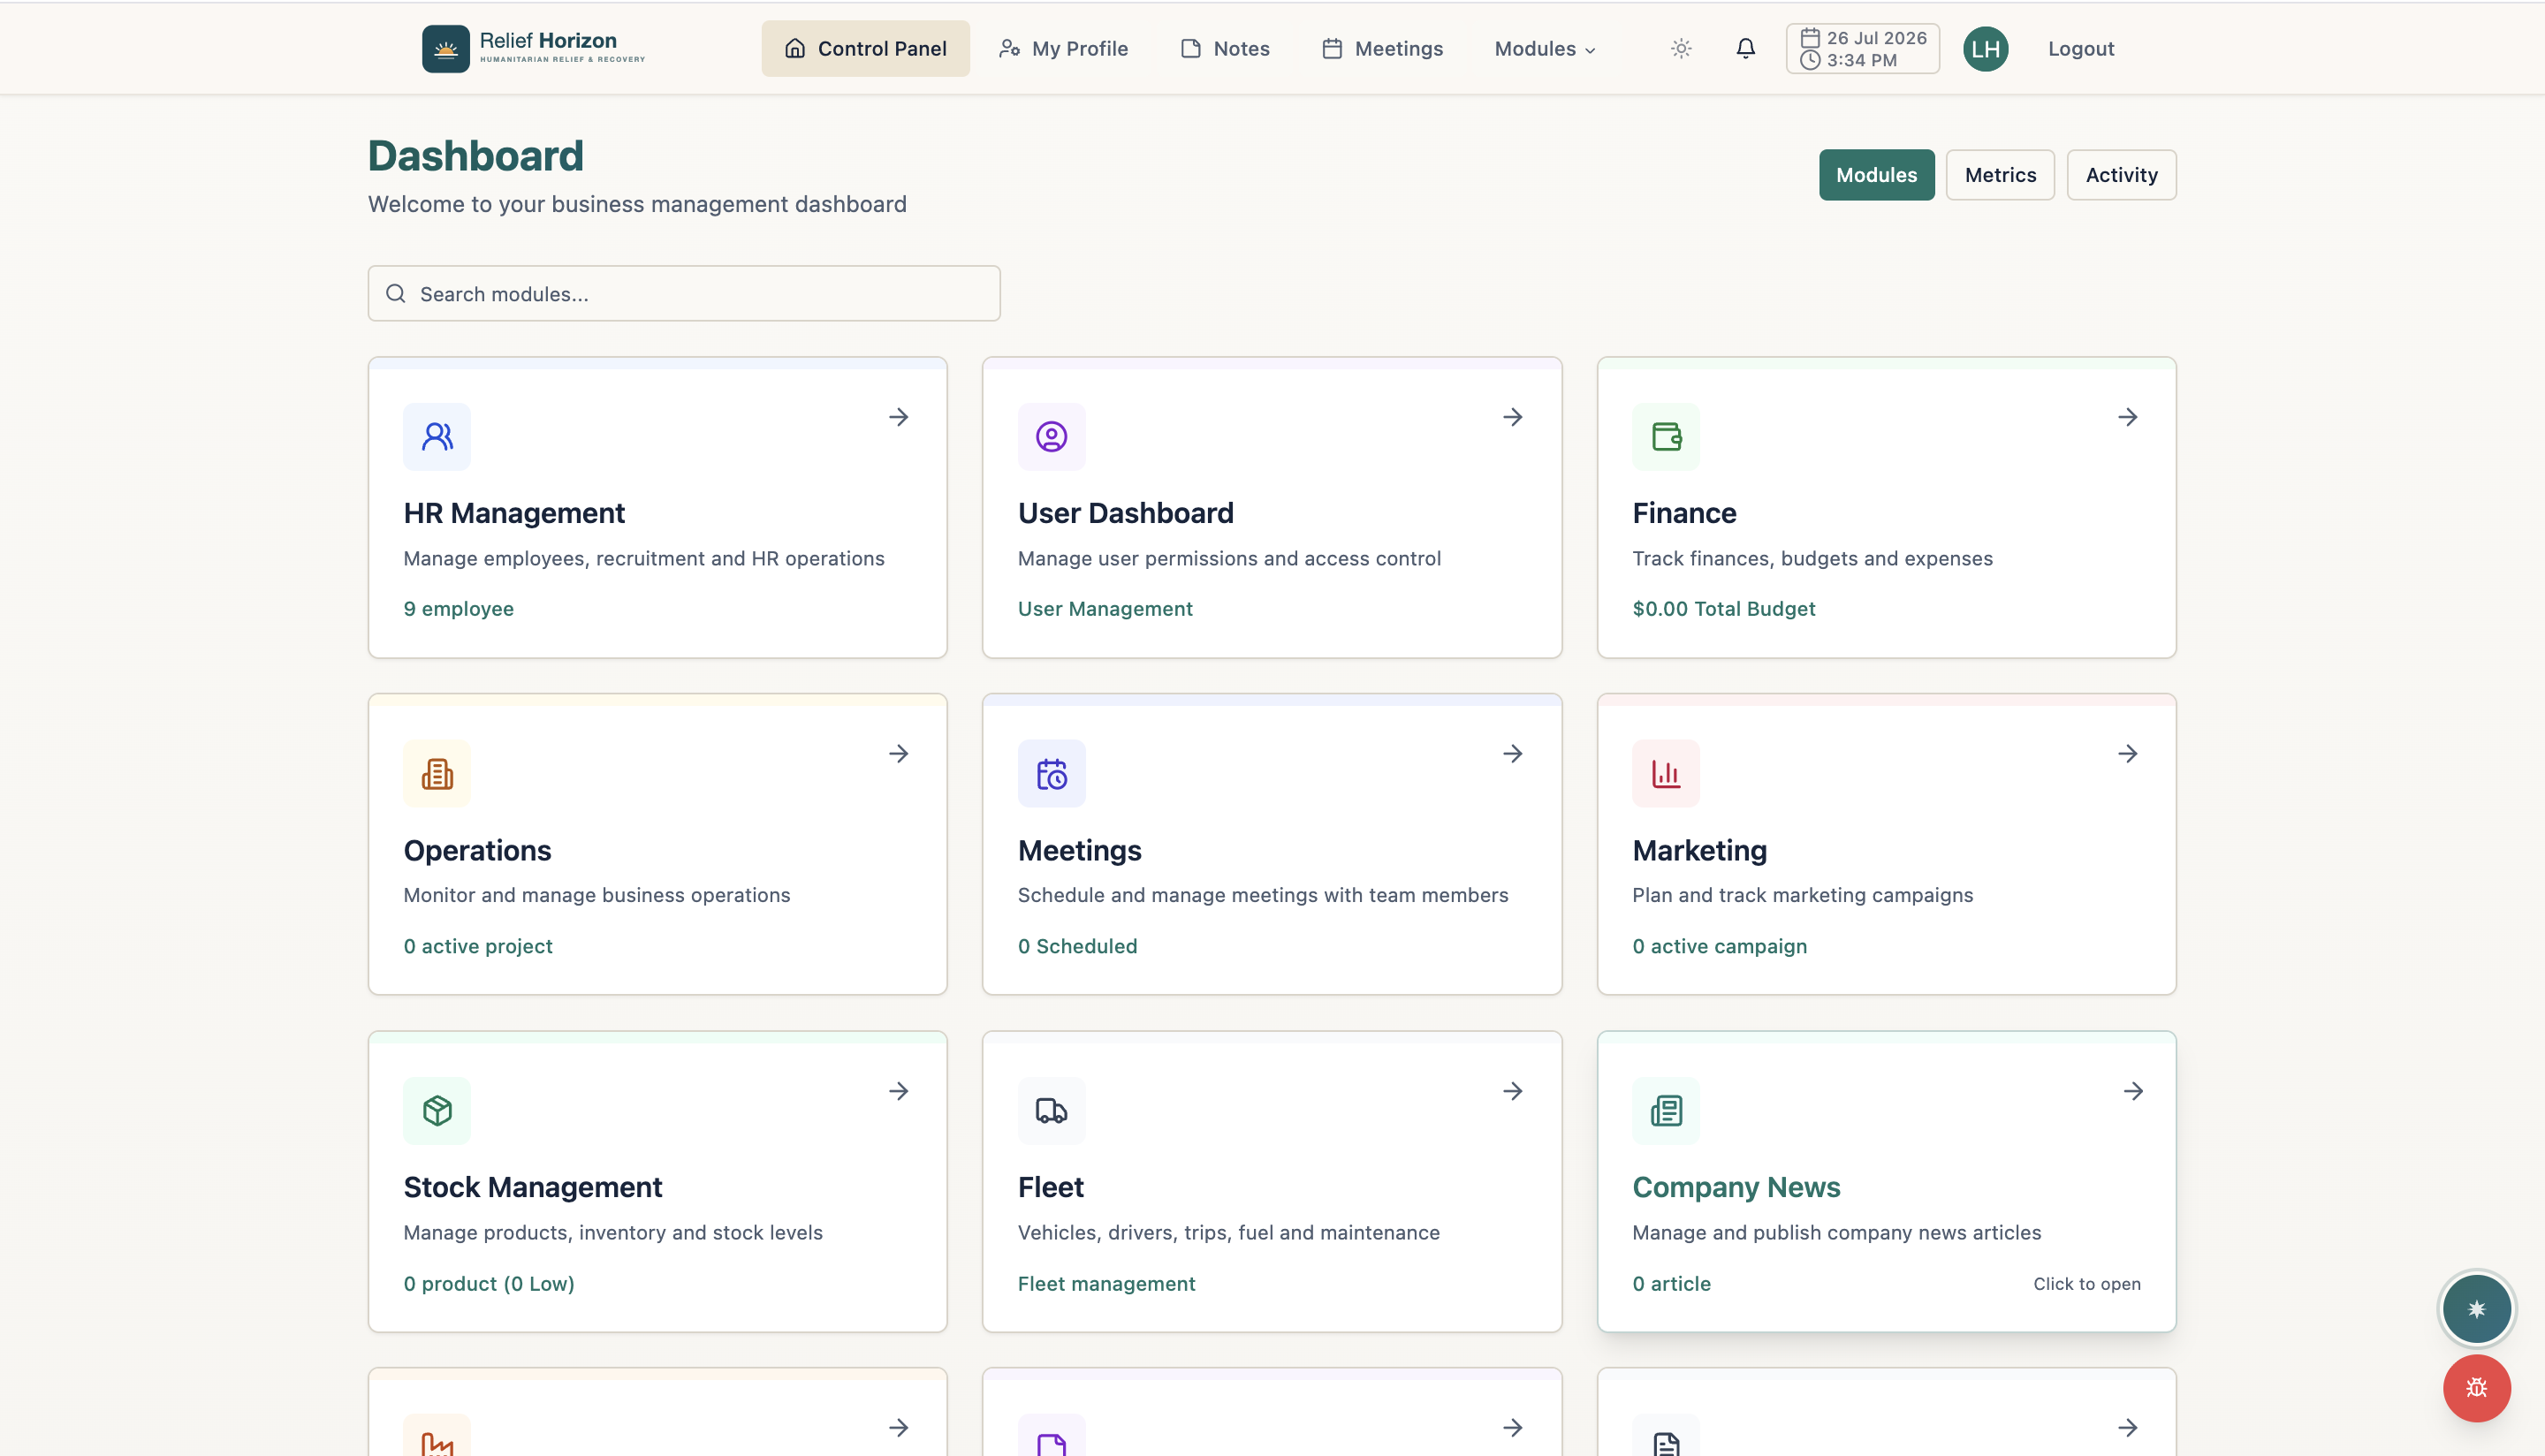2545x1456 pixels.
Task: Click 'Click to open' on Company News
Action: (2086, 1283)
